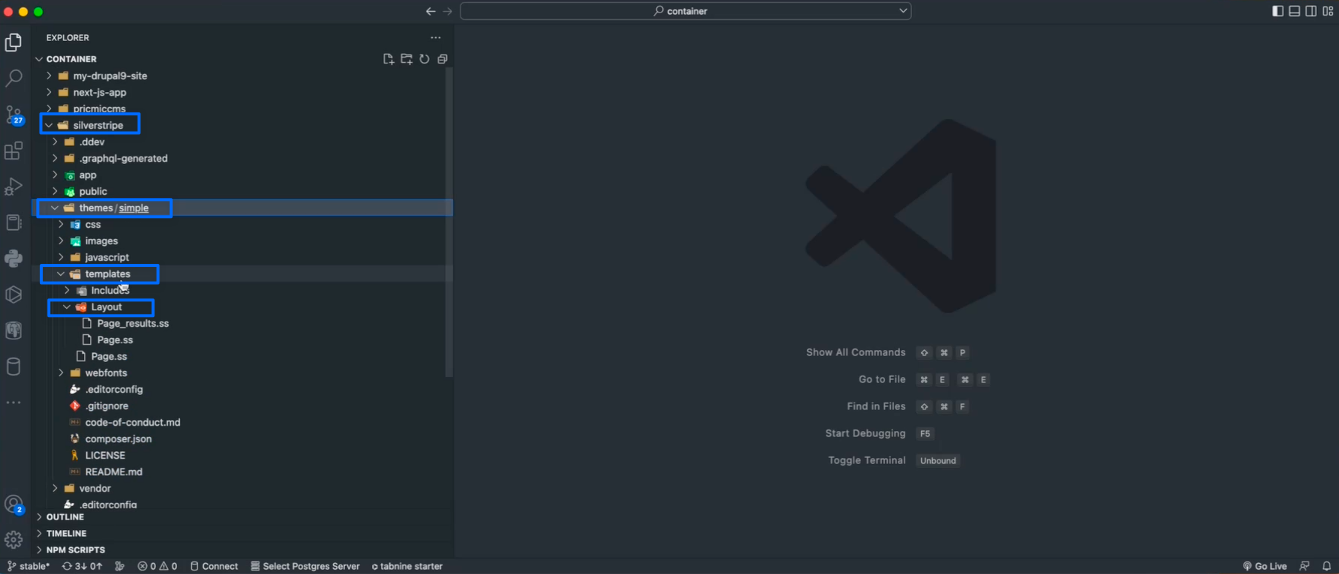Screen dimensions: 1339x574
Task: Expand the webfonts folder
Action: point(61,373)
